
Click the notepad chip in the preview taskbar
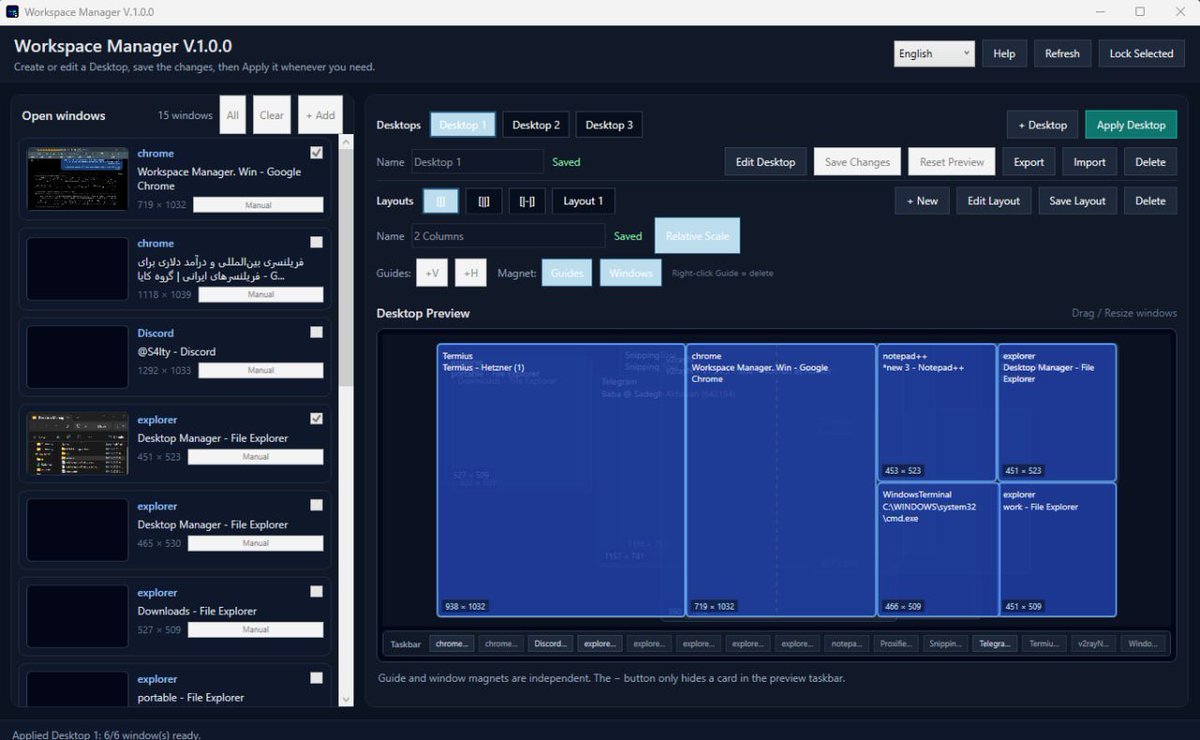point(847,644)
